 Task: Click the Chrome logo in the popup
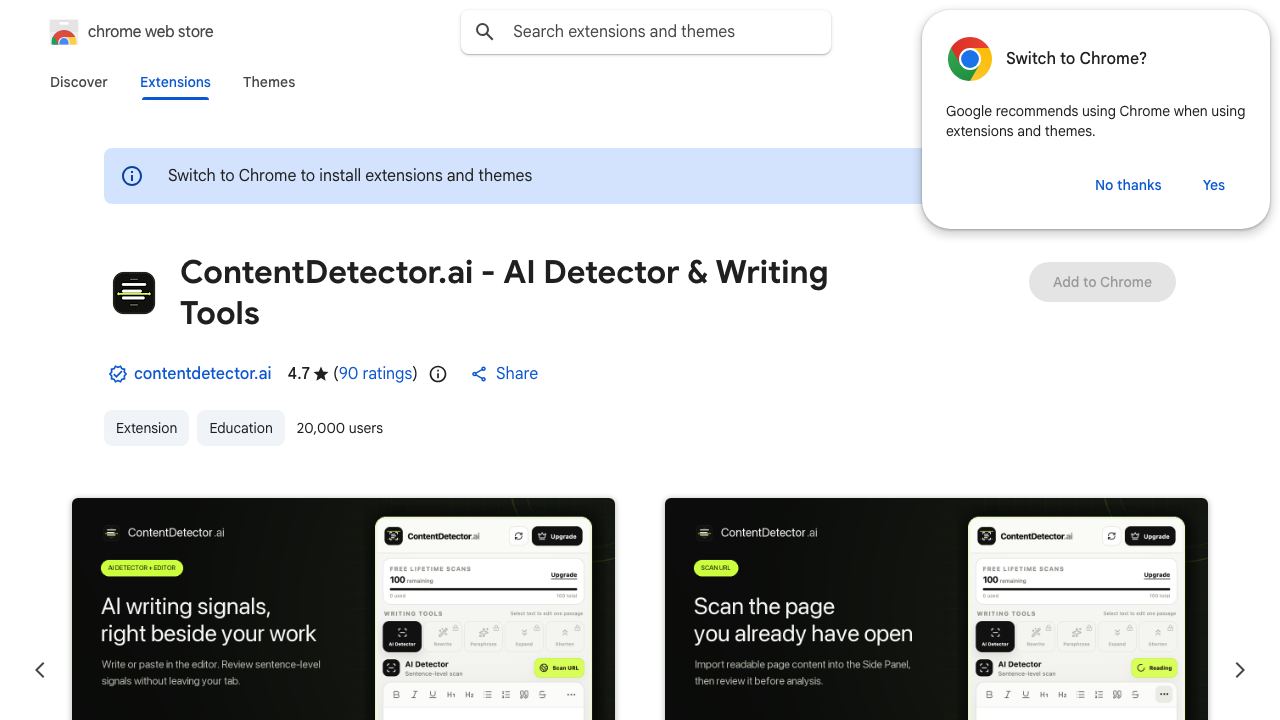[970, 59]
